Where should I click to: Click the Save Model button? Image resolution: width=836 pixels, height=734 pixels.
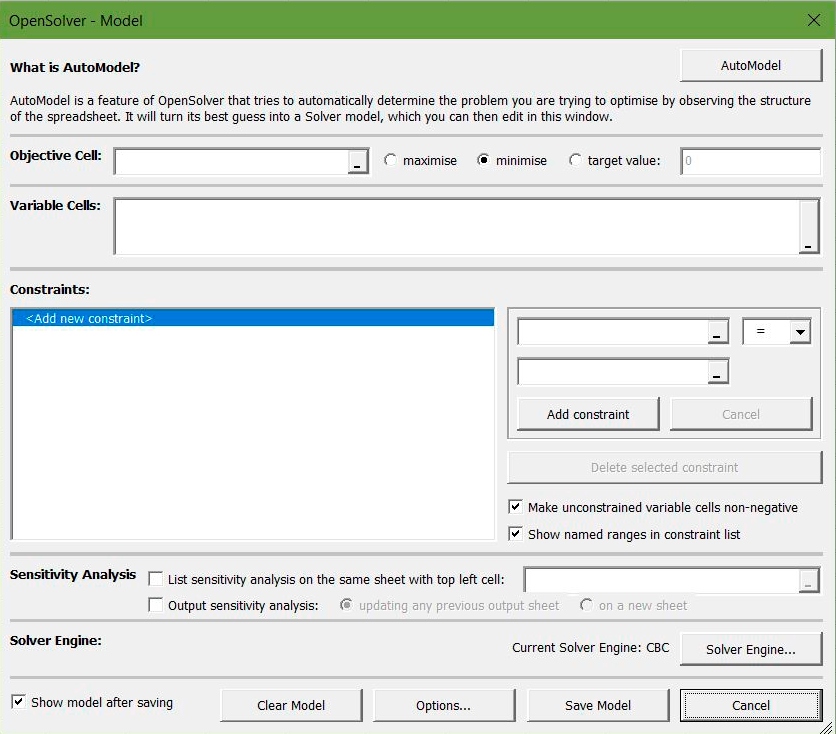point(598,705)
